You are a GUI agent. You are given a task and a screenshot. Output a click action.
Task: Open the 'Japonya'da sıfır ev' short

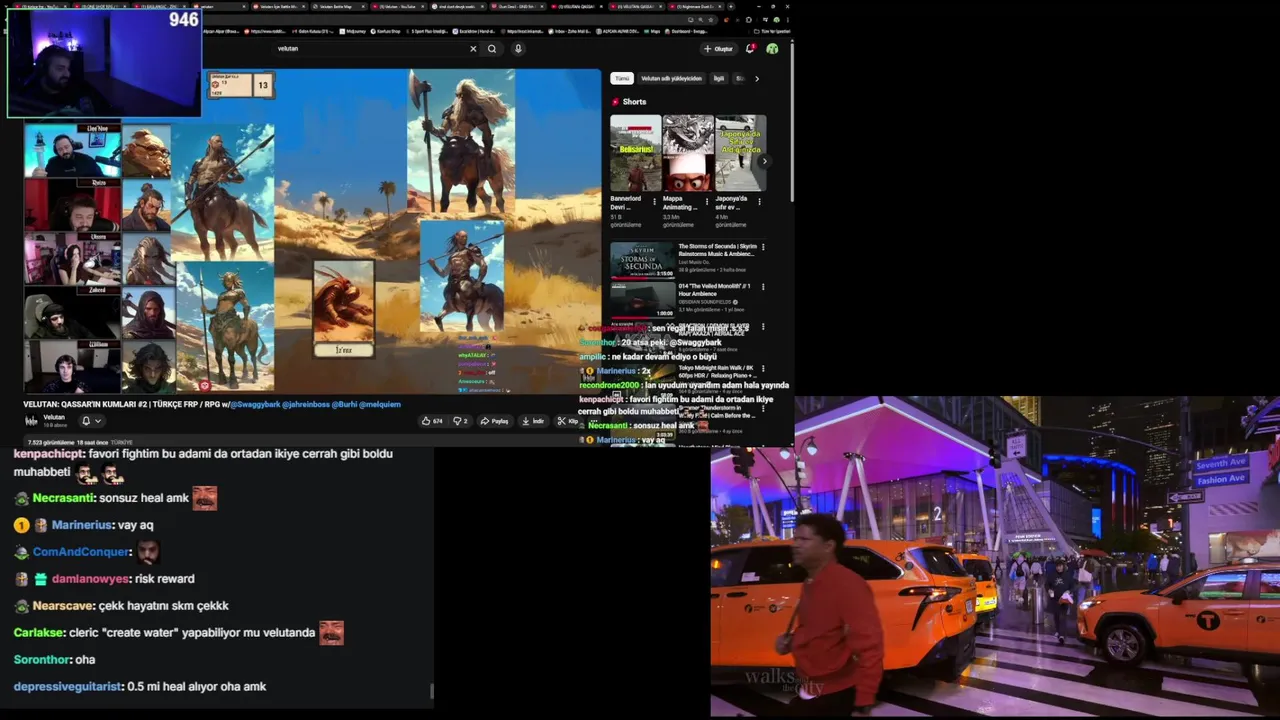[741, 153]
